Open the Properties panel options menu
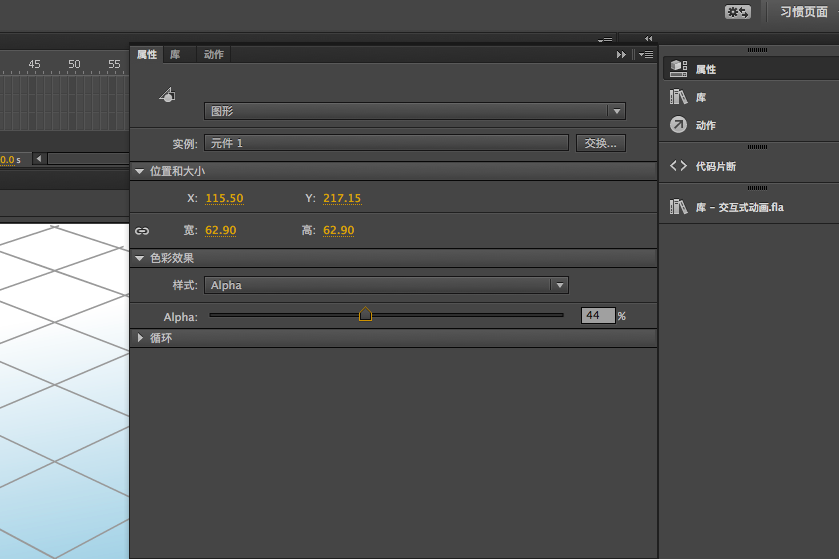Screen dimensions: 839x559 646,55
